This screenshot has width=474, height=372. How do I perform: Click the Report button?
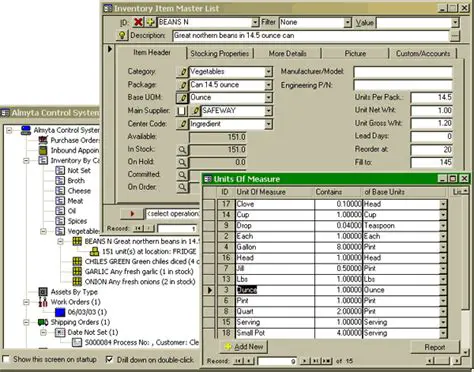[435, 347]
